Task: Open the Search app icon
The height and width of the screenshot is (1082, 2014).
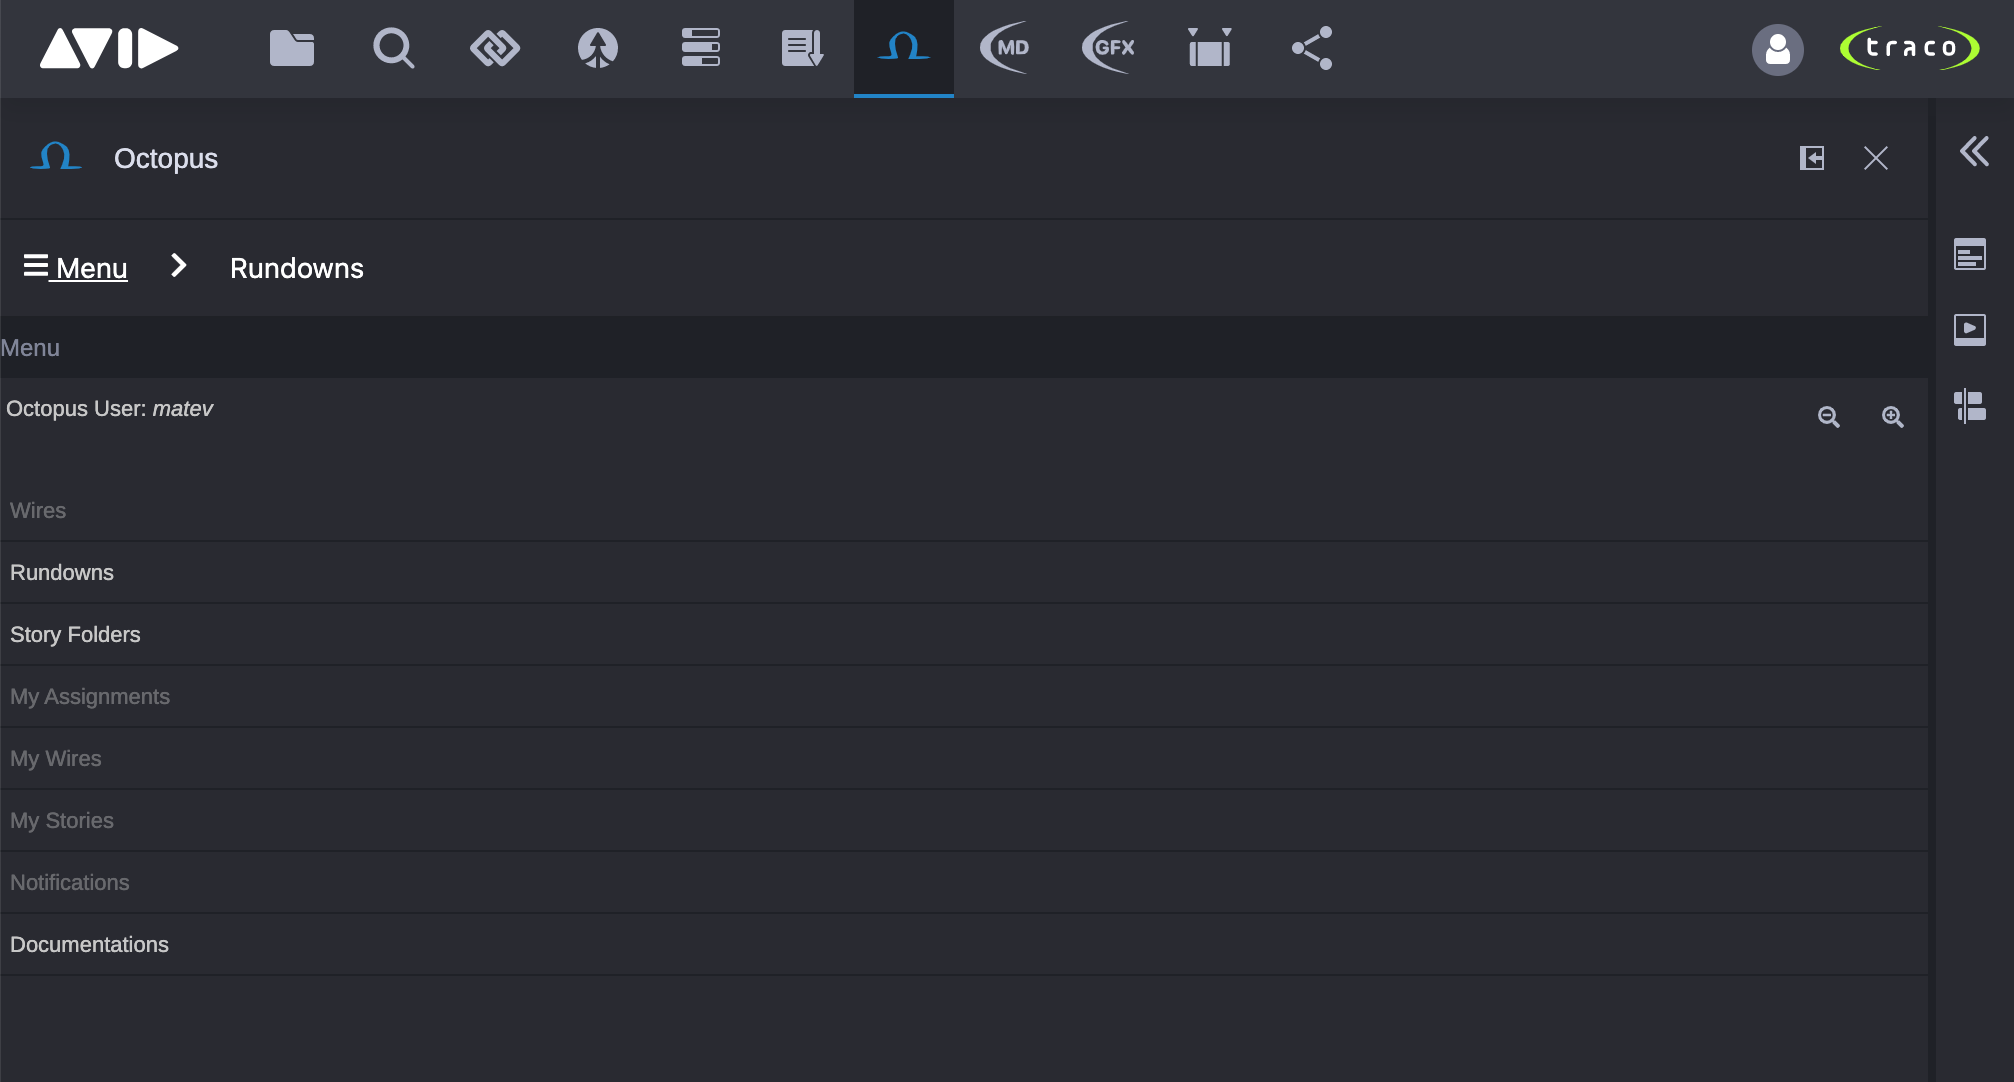Action: (x=393, y=48)
